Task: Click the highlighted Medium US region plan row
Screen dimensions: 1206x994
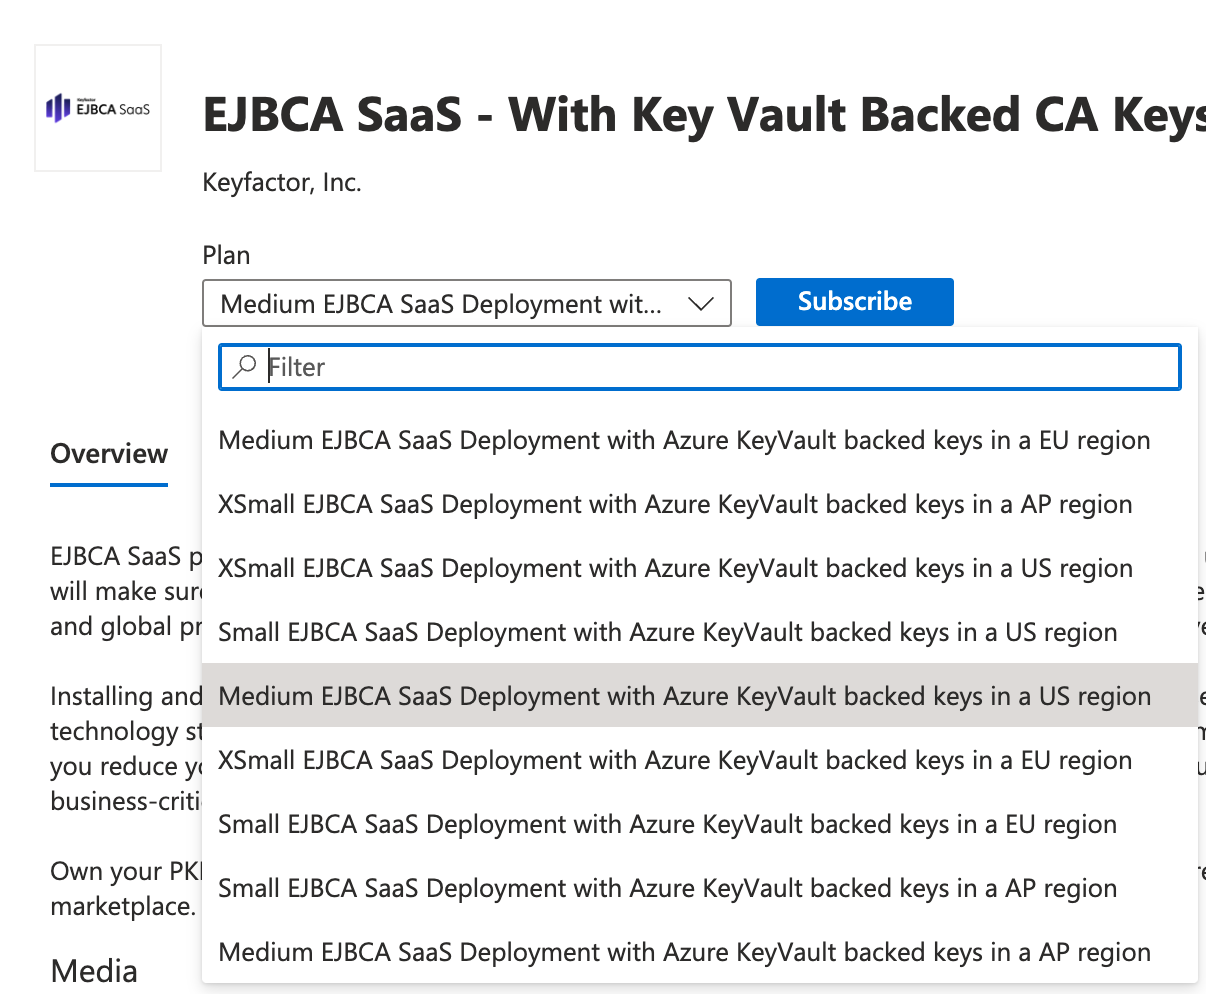Action: 683,695
